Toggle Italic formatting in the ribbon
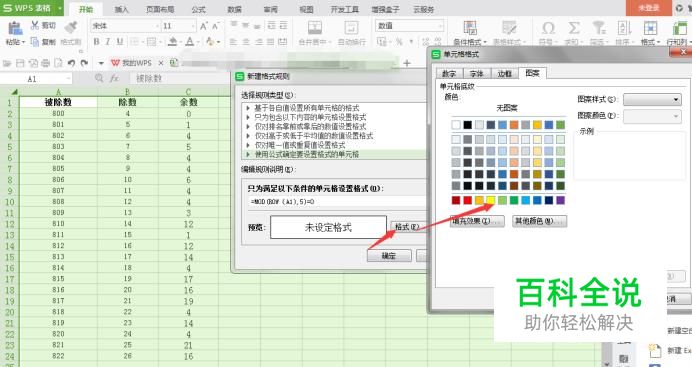 [x=108, y=41]
